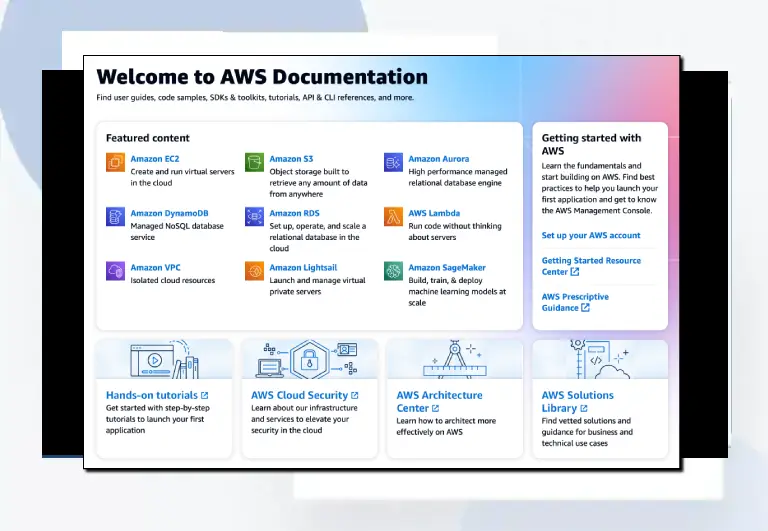Click 'Set up, operate, and scale' RDS description

pos(318,237)
